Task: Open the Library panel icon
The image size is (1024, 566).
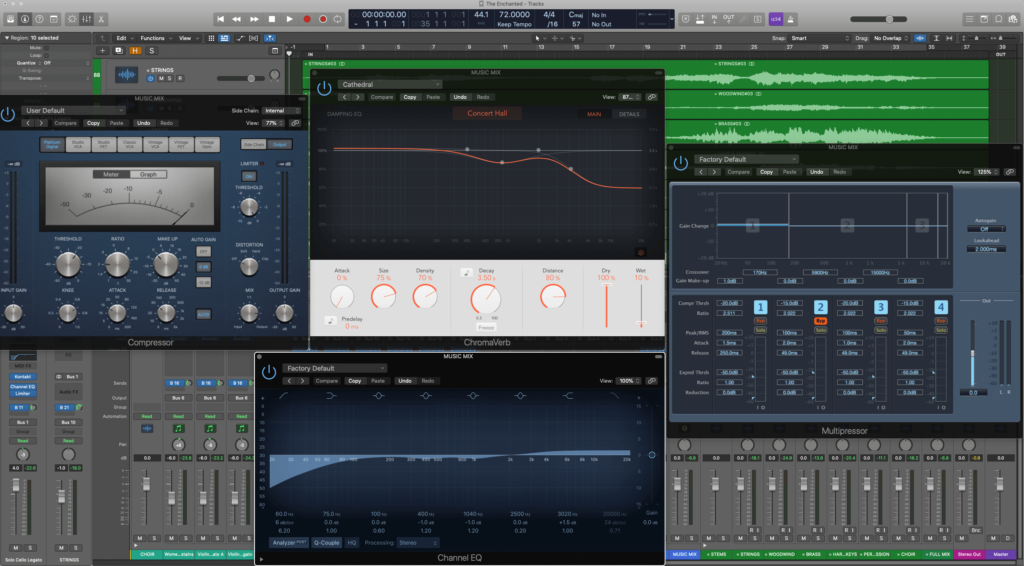Action: coord(10,19)
